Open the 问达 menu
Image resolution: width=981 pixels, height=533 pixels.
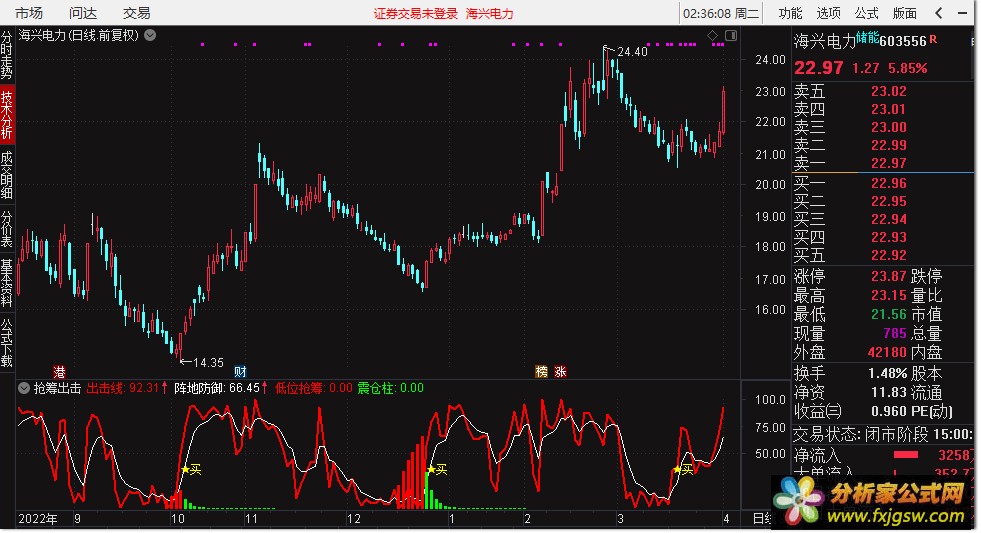point(83,13)
